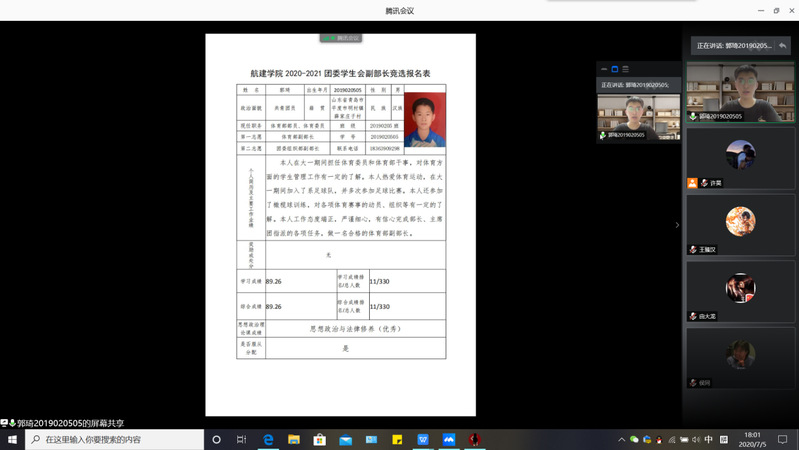Open the Mail app in taskbar
Image resolution: width=799 pixels, height=450 pixels.
click(x=346, y=440)
